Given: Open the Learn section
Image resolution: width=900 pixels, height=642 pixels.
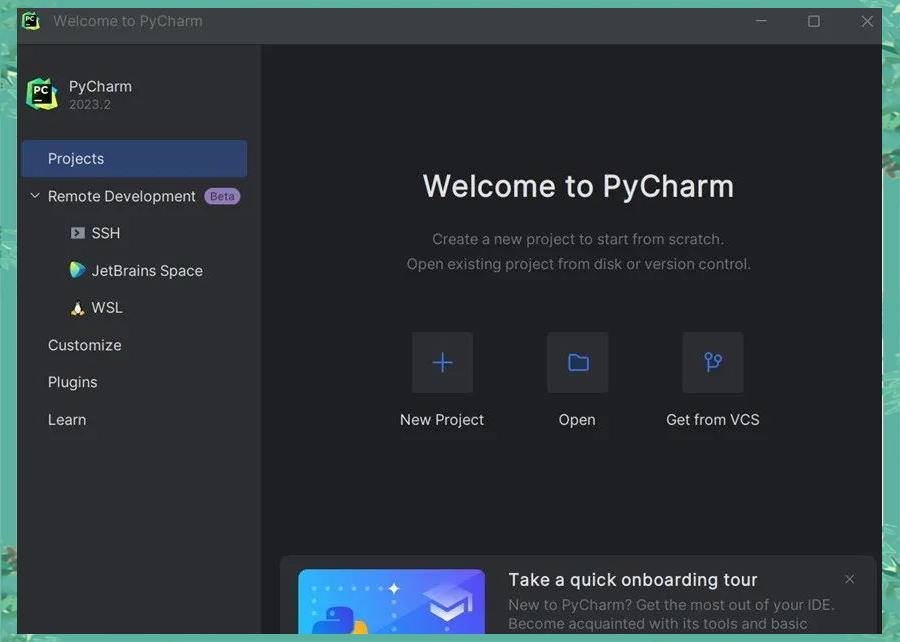Looking at the screenshot, I should click(x=67, y=419).
